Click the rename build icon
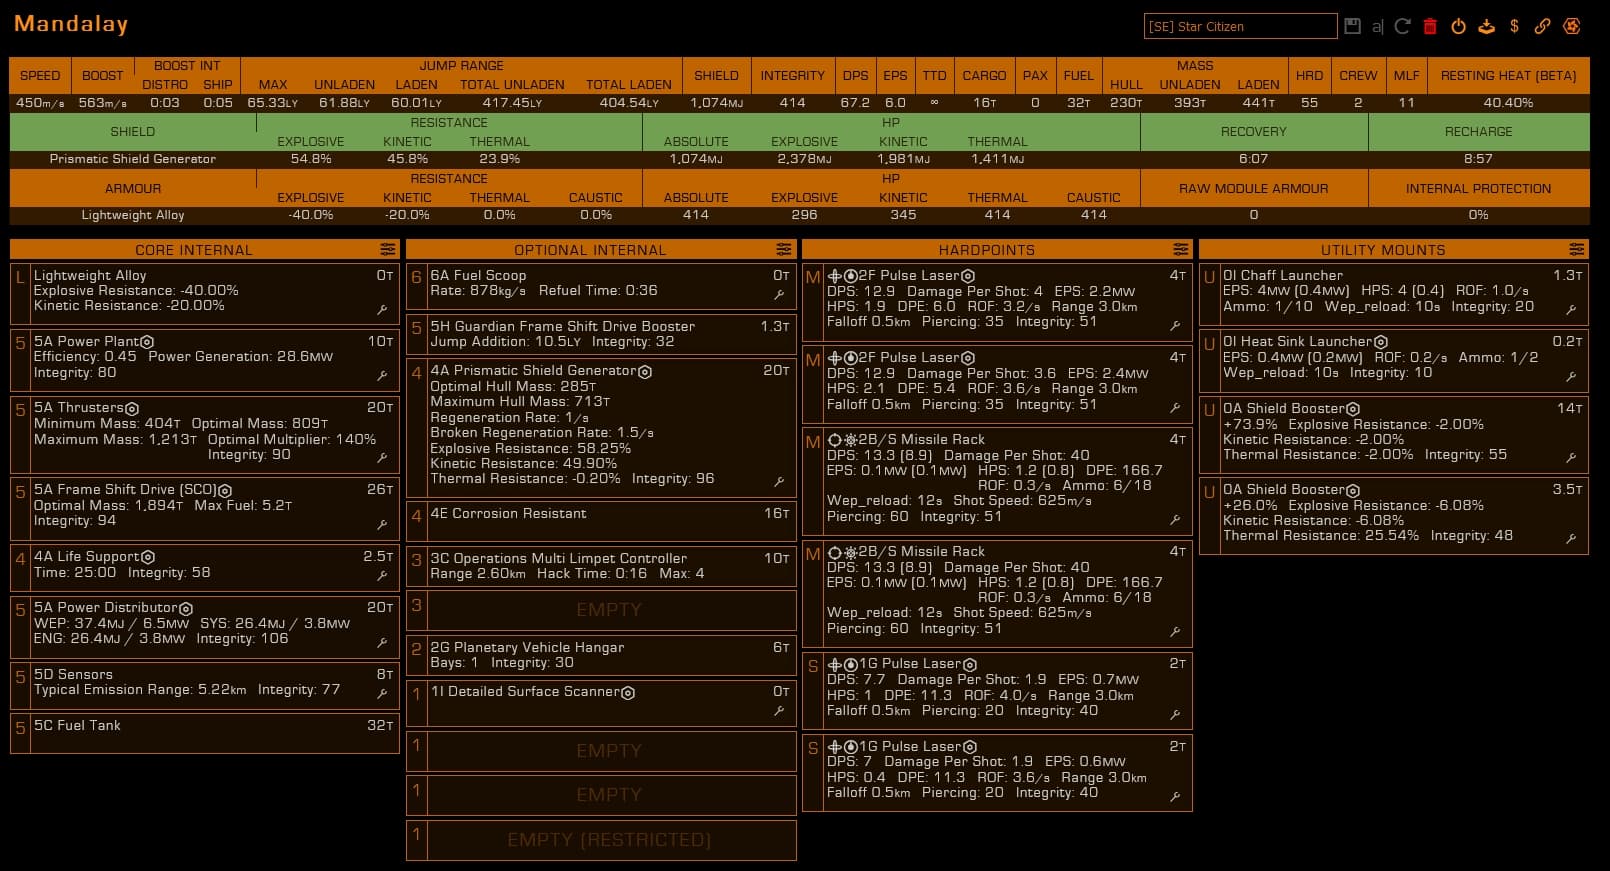 click(1377, 27)
